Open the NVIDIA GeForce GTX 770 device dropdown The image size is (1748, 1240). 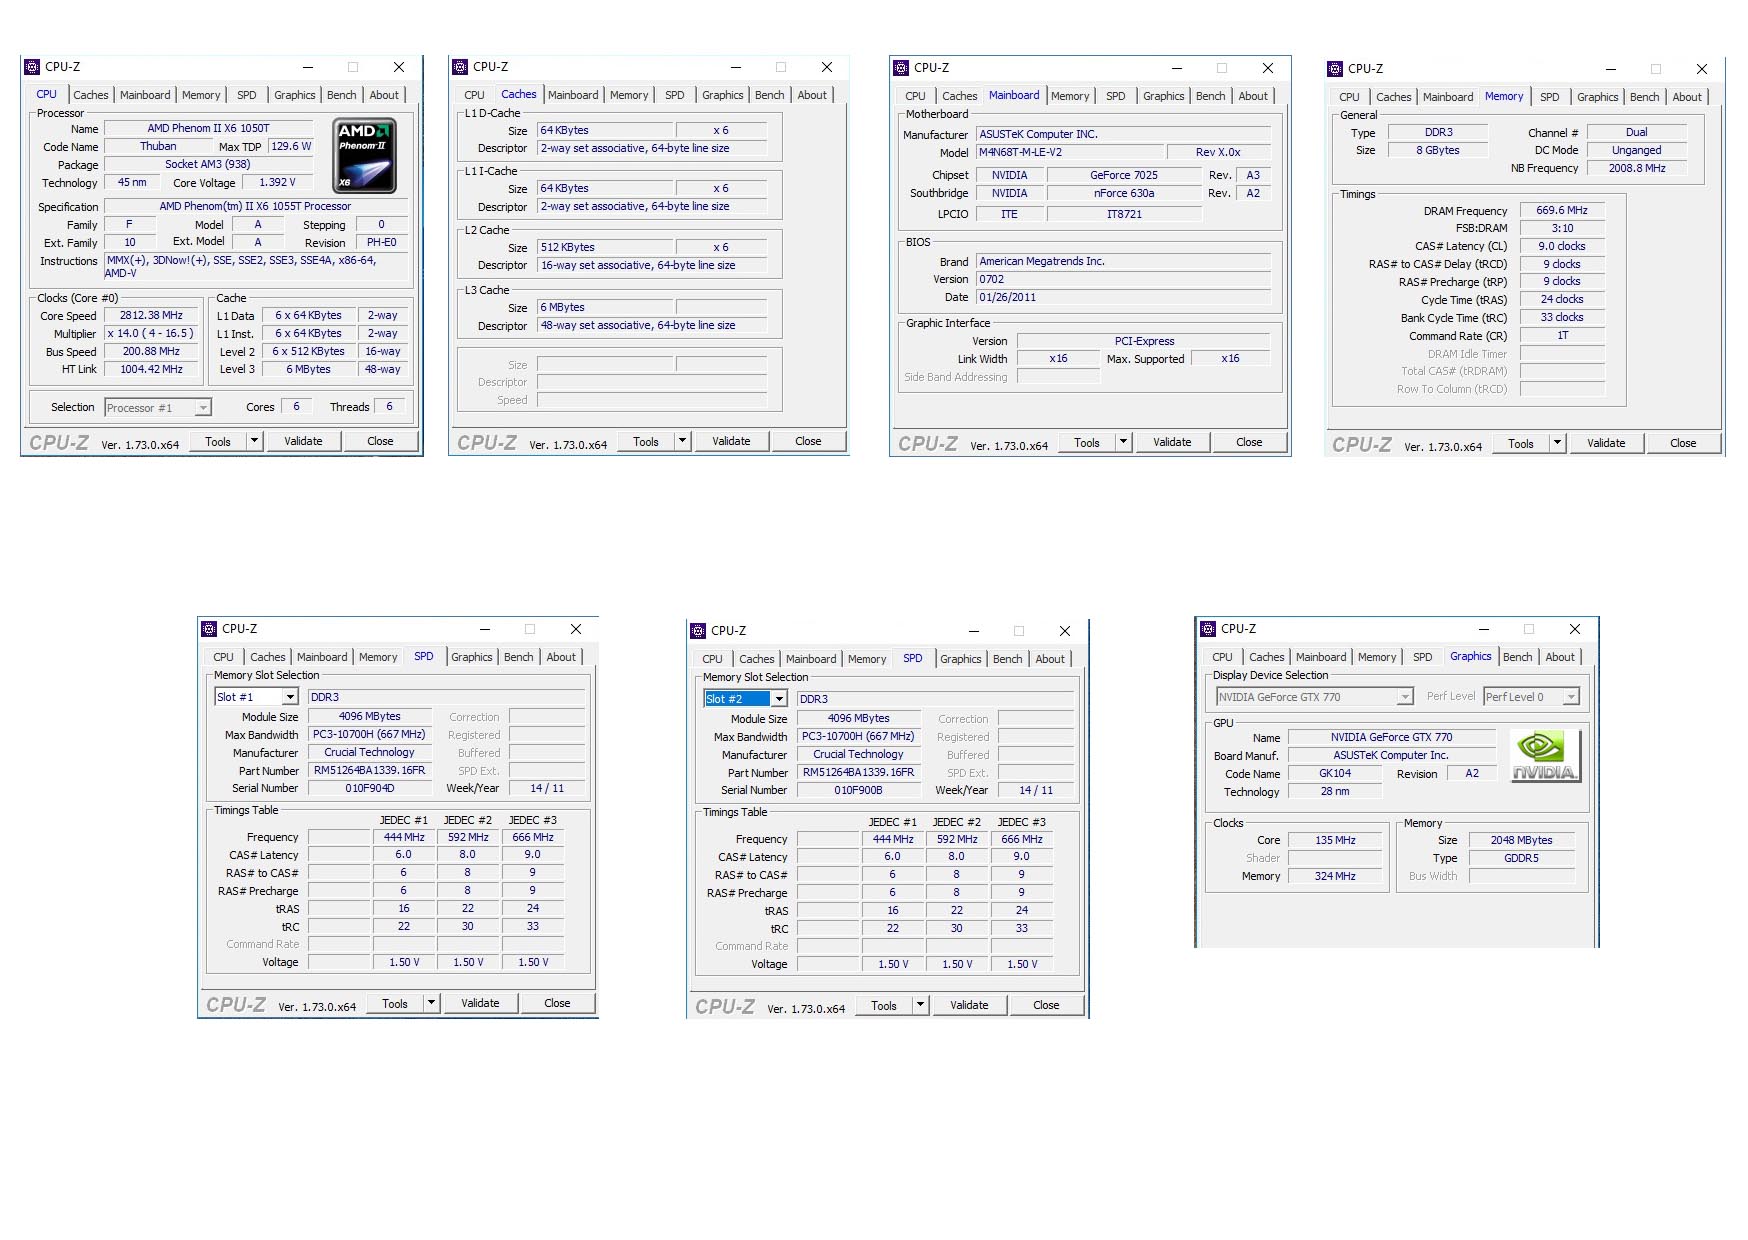point(1405,697)
